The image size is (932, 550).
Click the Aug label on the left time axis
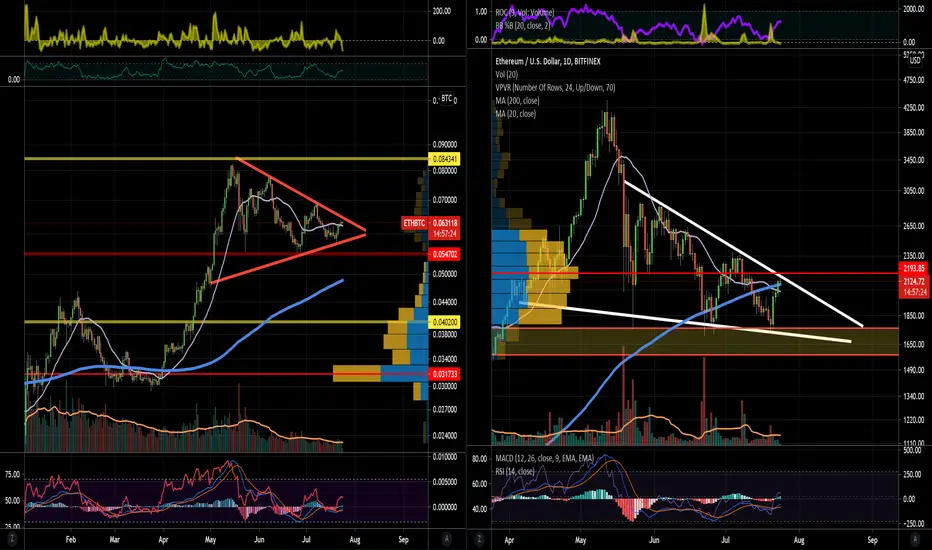coord(355,540)
